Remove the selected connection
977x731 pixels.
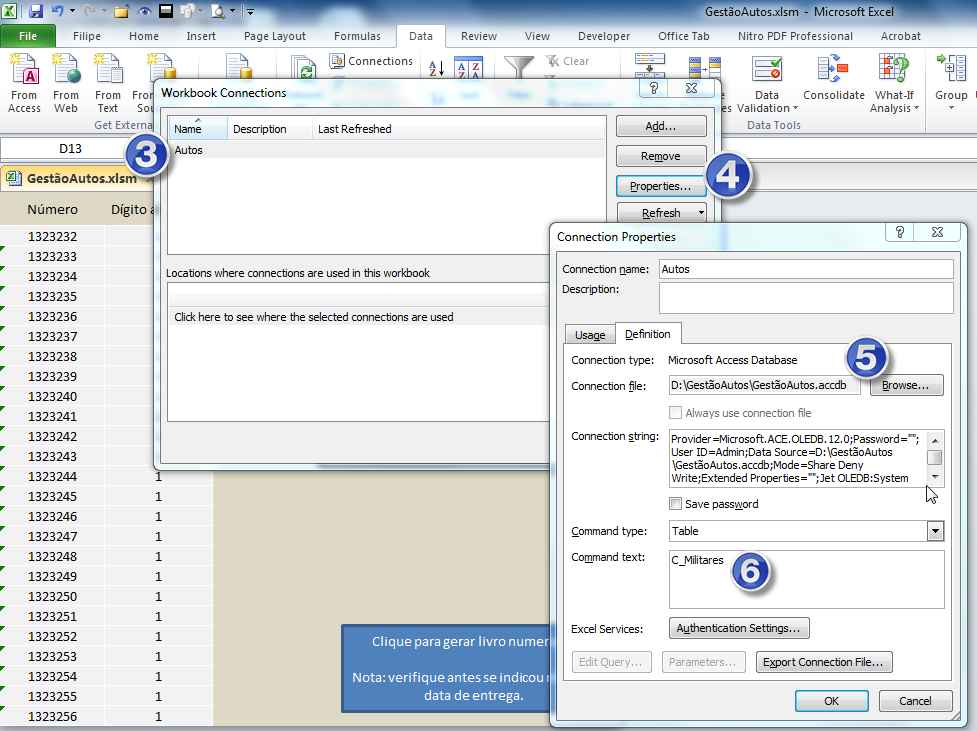(661, 156)
